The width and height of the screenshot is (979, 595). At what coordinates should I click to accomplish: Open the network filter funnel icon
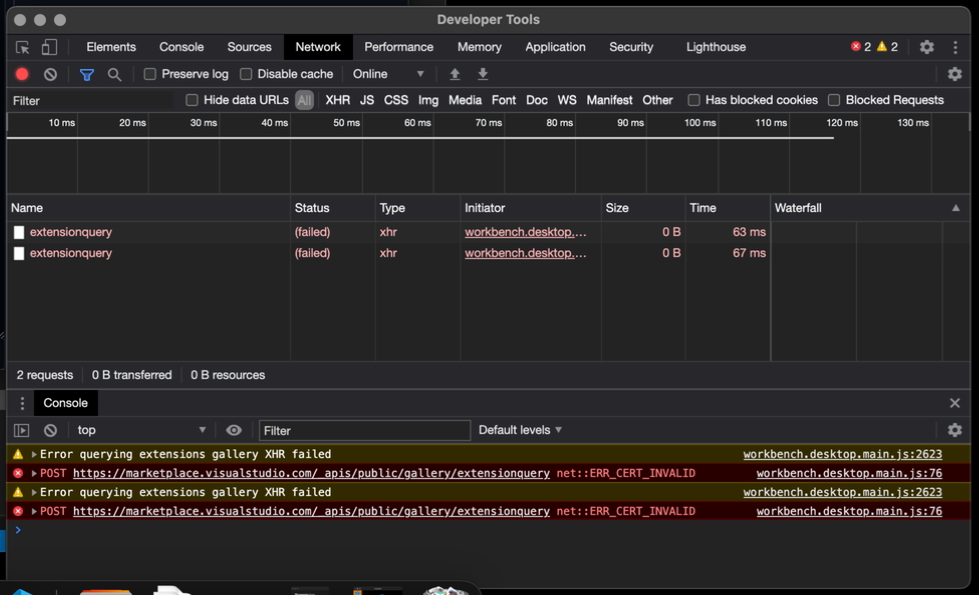(x=86, y=74)
